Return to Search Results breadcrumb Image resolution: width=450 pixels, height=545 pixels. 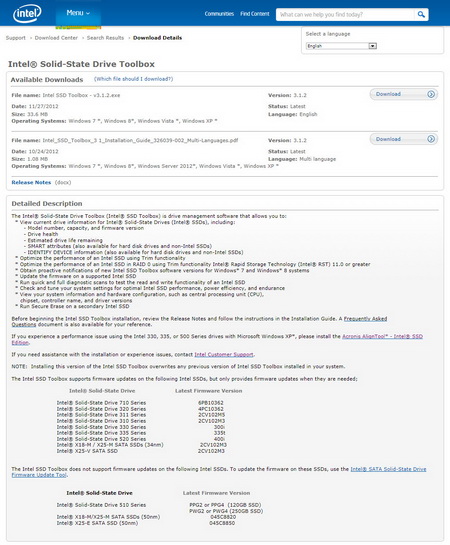105,38
